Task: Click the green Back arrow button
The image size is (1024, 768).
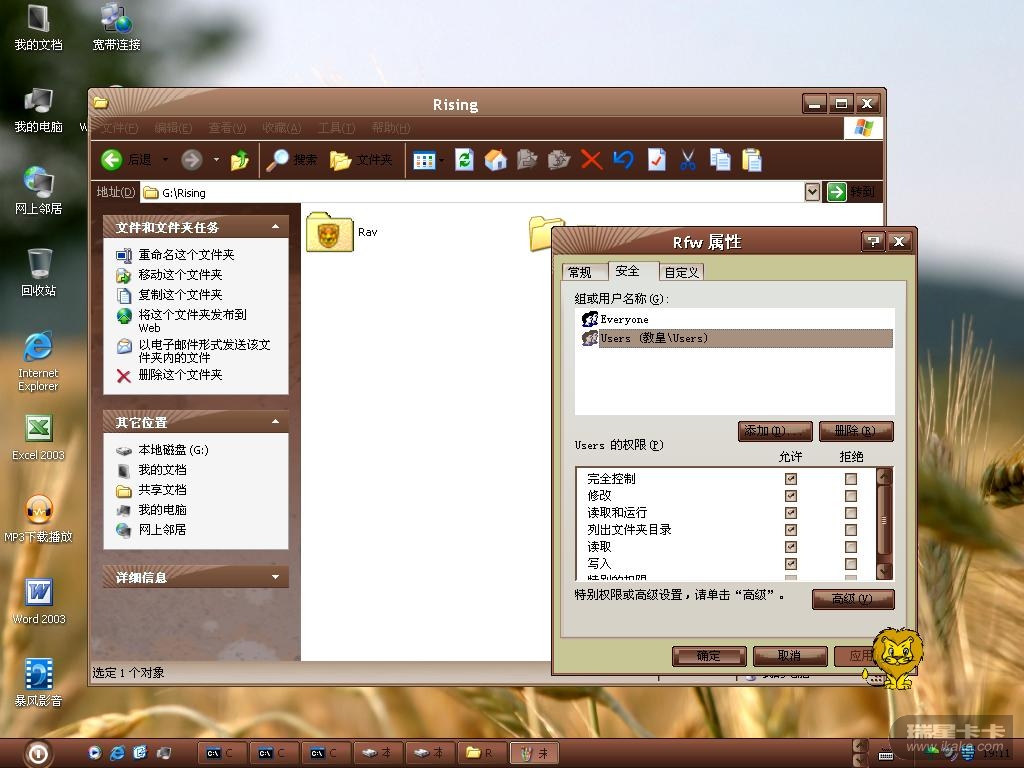Action: 112,159
